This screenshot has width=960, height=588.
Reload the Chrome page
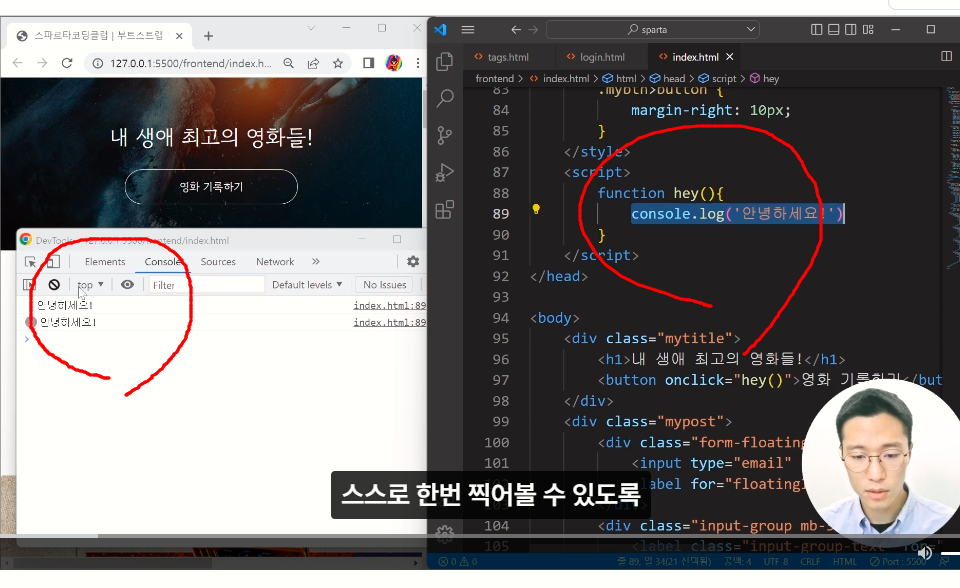coord(67,63)
